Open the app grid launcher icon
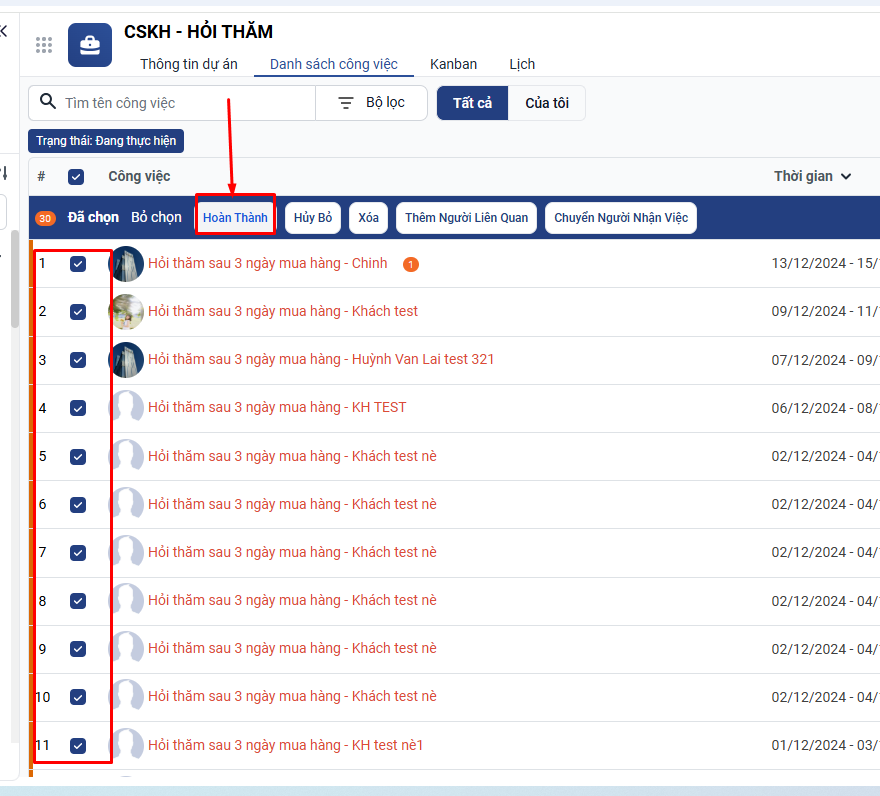Screen dimensions: 880x796 point(44,44)
